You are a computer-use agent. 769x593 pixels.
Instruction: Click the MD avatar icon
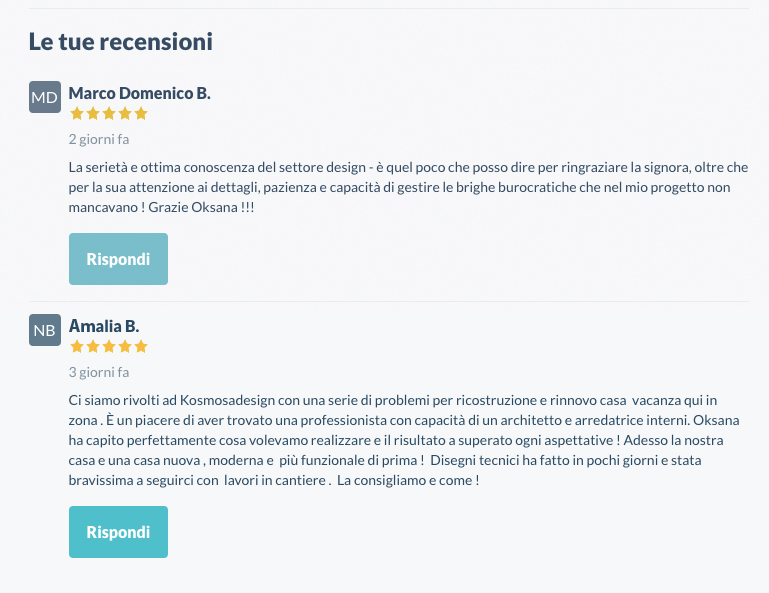(x=45, y=97)
